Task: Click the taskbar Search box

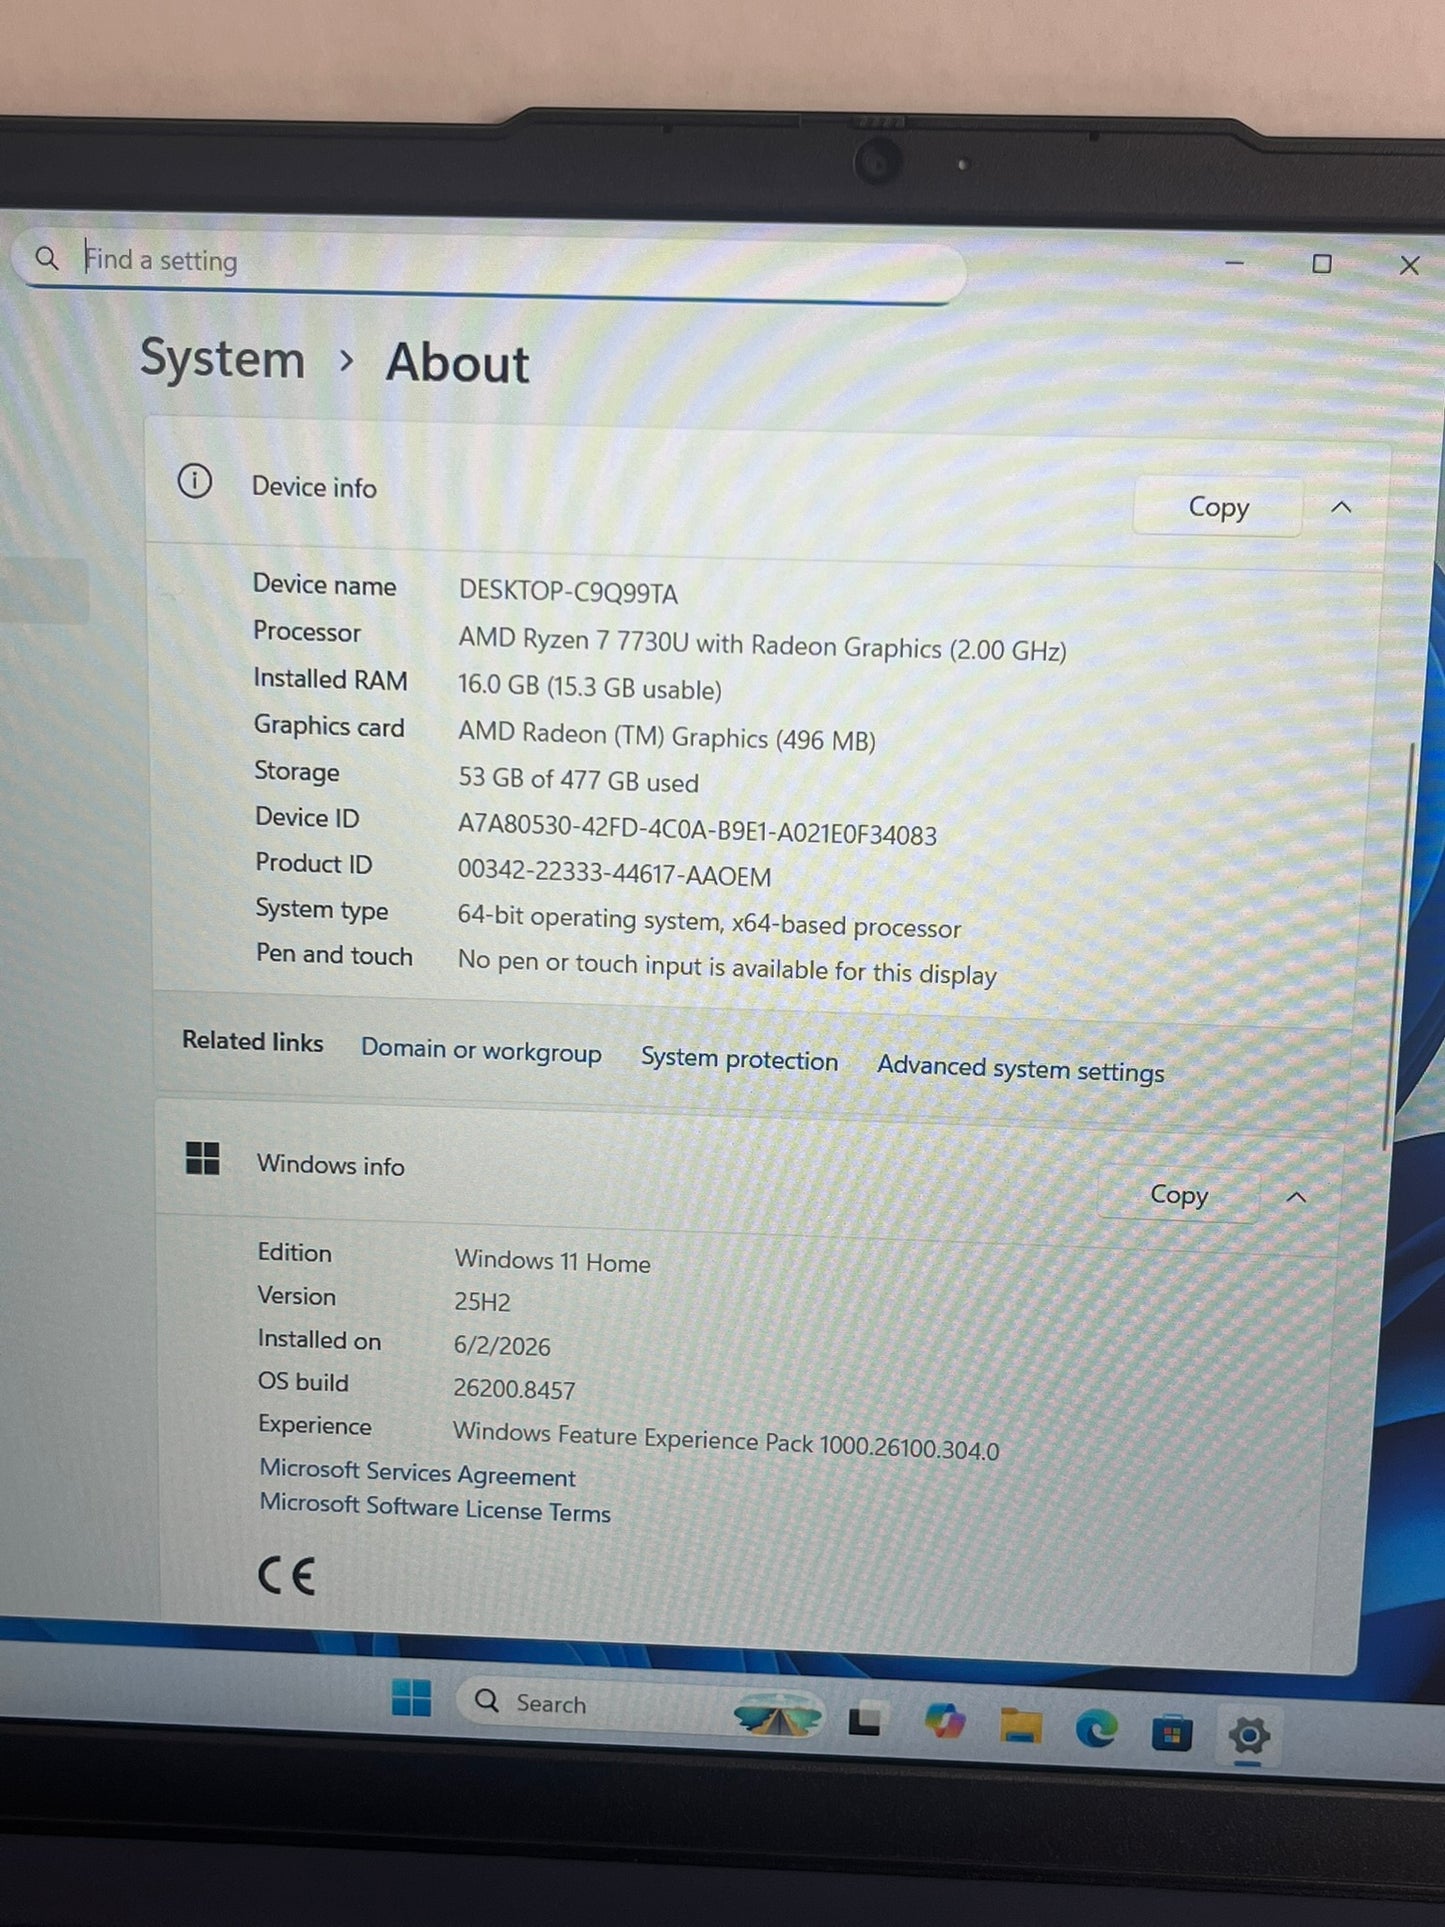Action: click(x=640, y=1708)
